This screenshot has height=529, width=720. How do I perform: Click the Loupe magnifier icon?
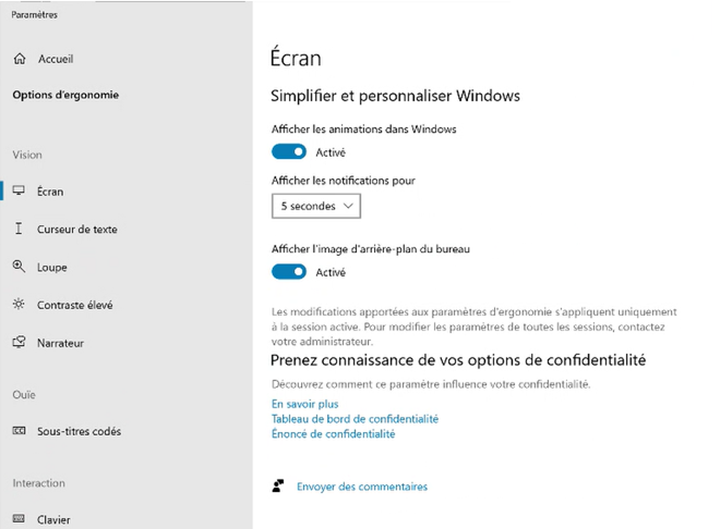click(19, 267)
